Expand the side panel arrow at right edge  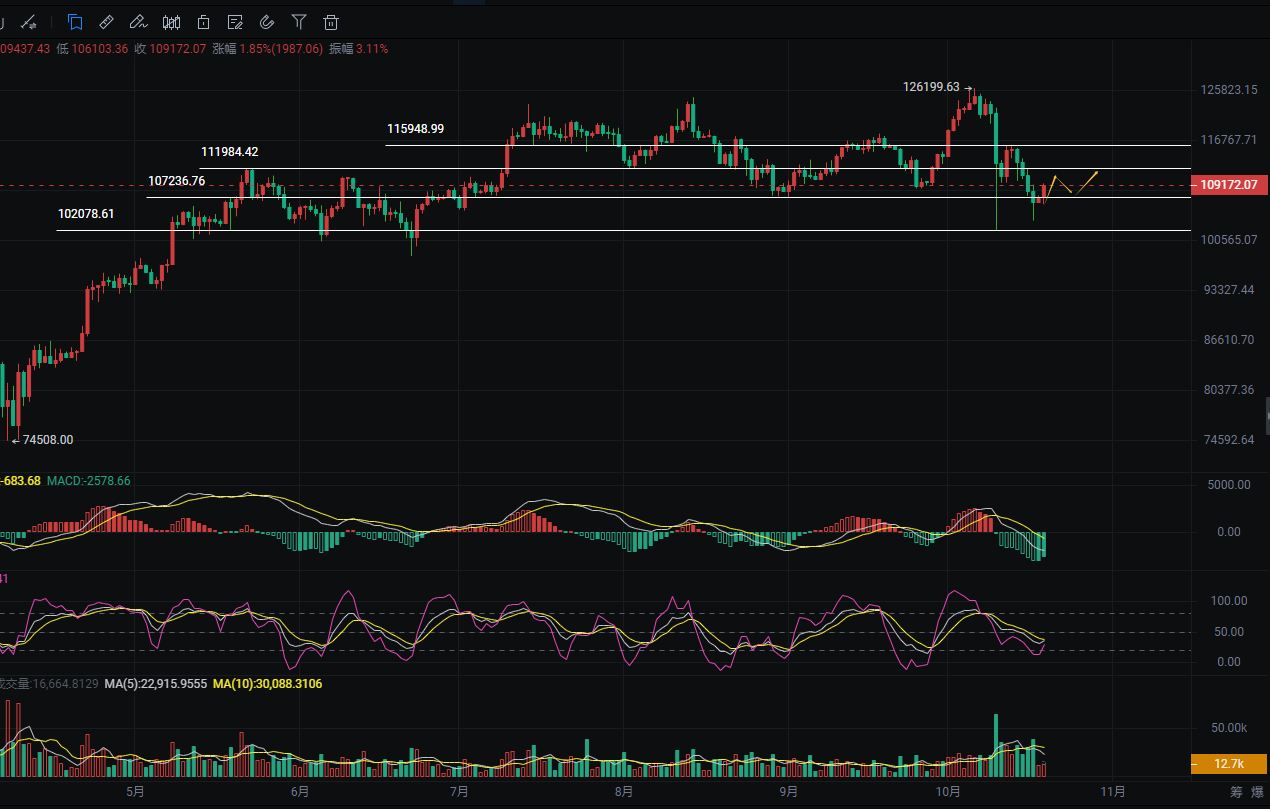pos(1265,414)
